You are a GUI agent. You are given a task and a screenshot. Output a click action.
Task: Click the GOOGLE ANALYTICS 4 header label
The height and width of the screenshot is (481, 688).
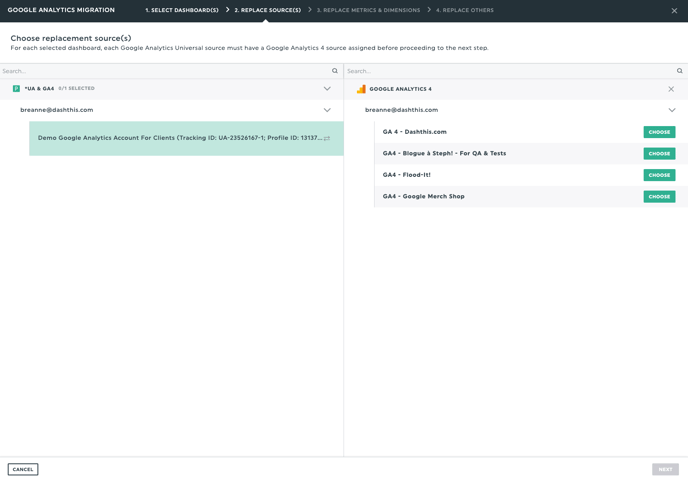(x=400, y=89)
